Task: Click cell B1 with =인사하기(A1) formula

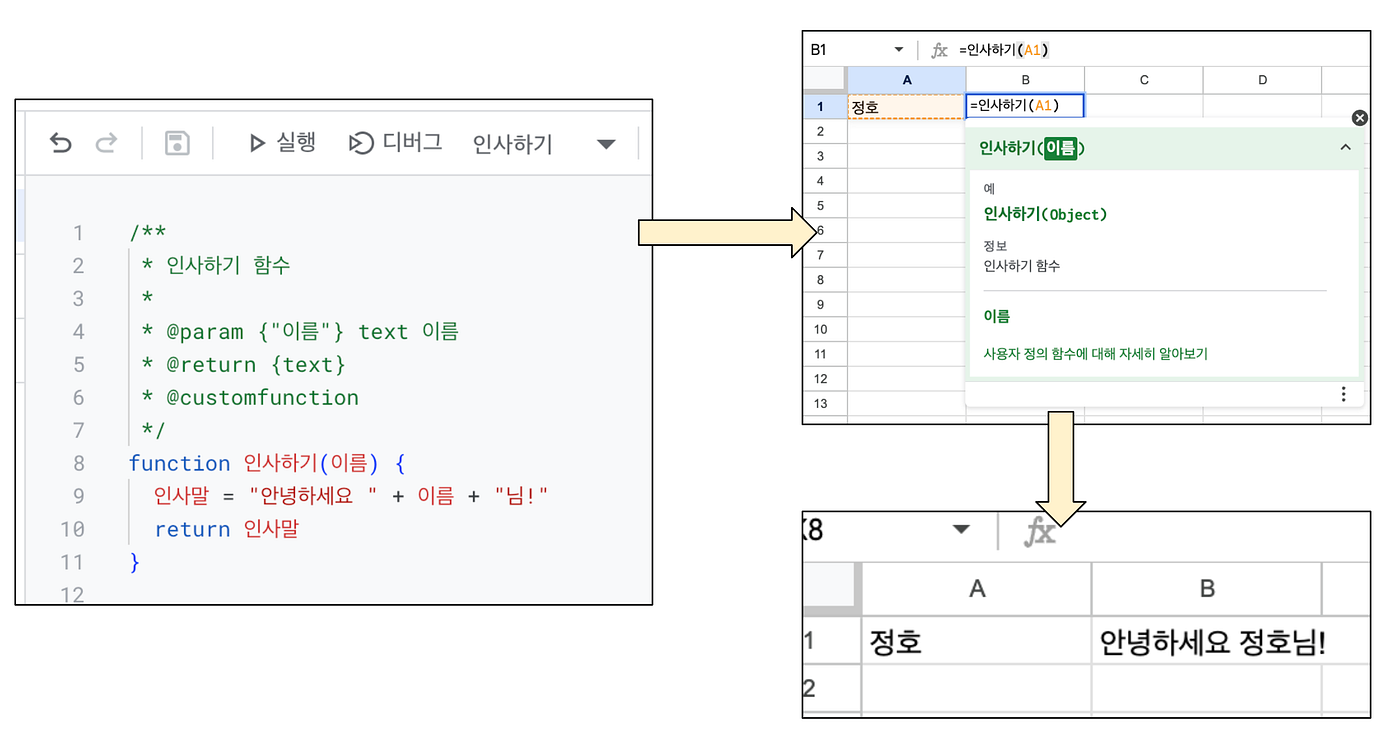Action: [1025, 106]
